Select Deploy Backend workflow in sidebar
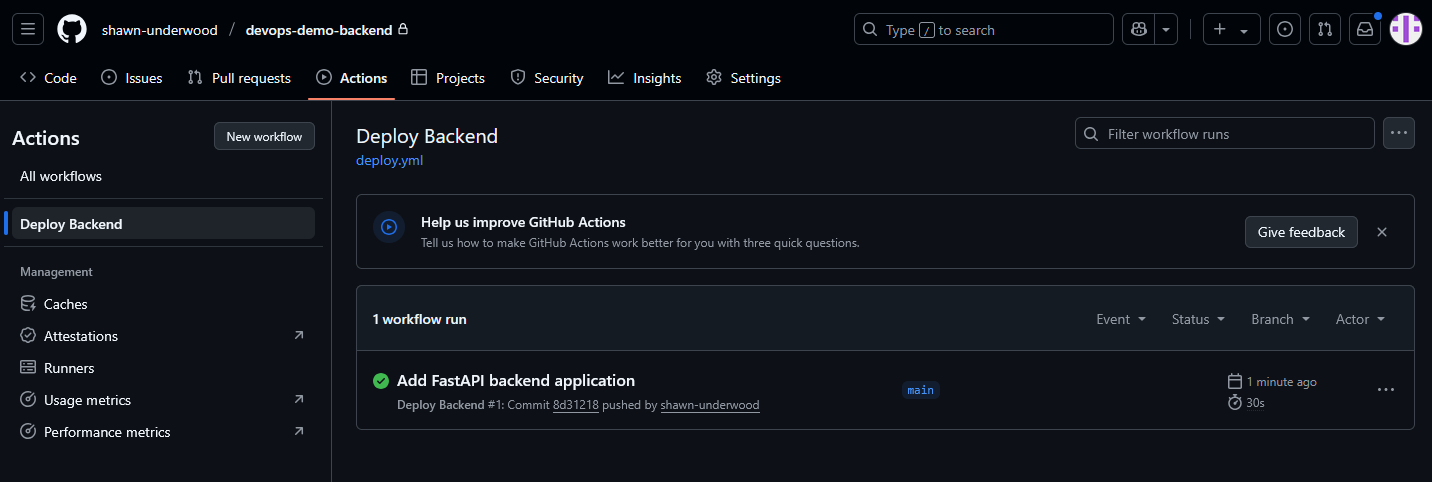 click(x=163, y=224)
